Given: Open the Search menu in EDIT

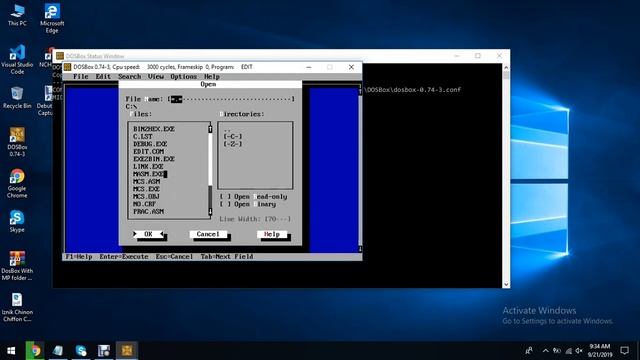Looking at the screenshot, I should (129, 76).
